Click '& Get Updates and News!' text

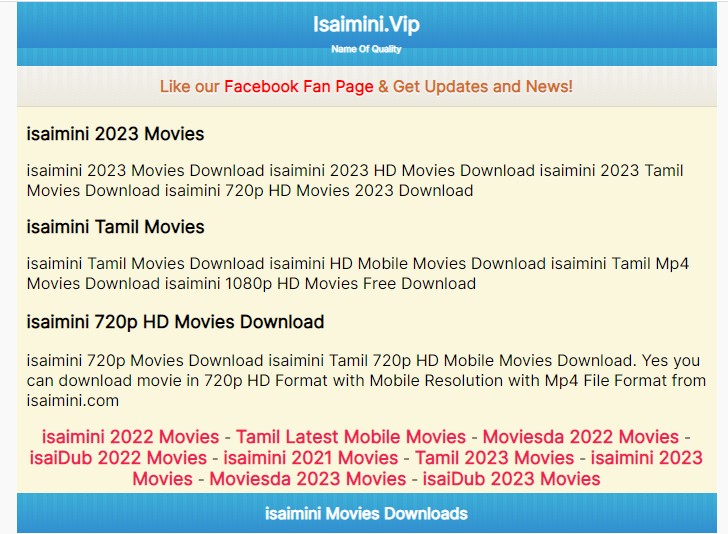point(475,86)
